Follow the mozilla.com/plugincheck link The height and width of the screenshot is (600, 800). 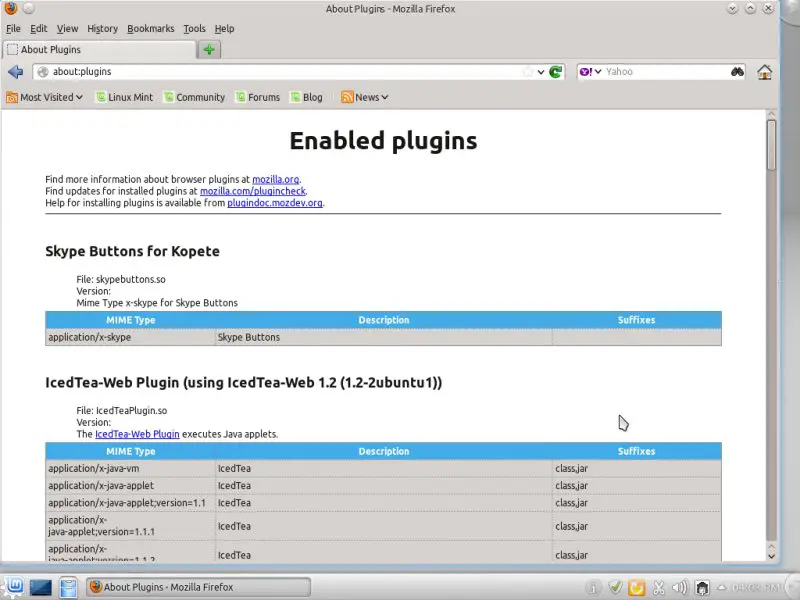click(253, 191)
